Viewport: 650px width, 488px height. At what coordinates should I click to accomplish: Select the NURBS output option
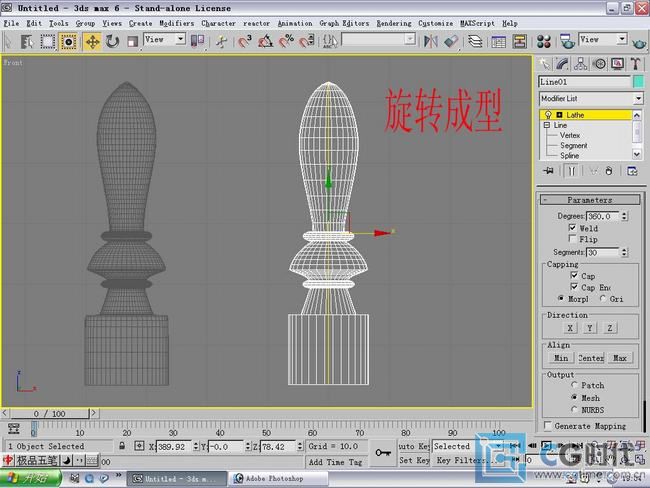574,410
